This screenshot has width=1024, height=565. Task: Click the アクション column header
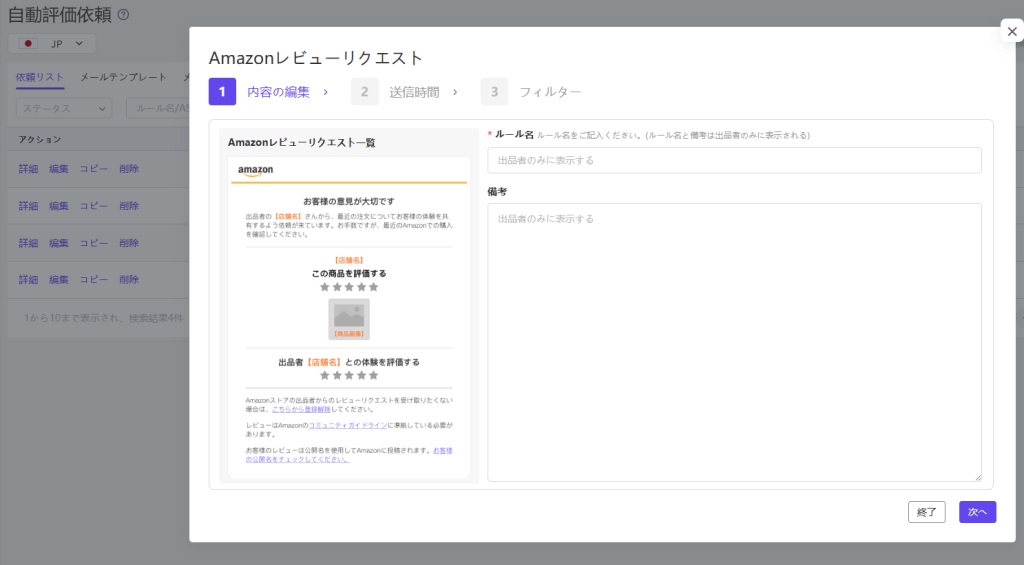[40, 140]
